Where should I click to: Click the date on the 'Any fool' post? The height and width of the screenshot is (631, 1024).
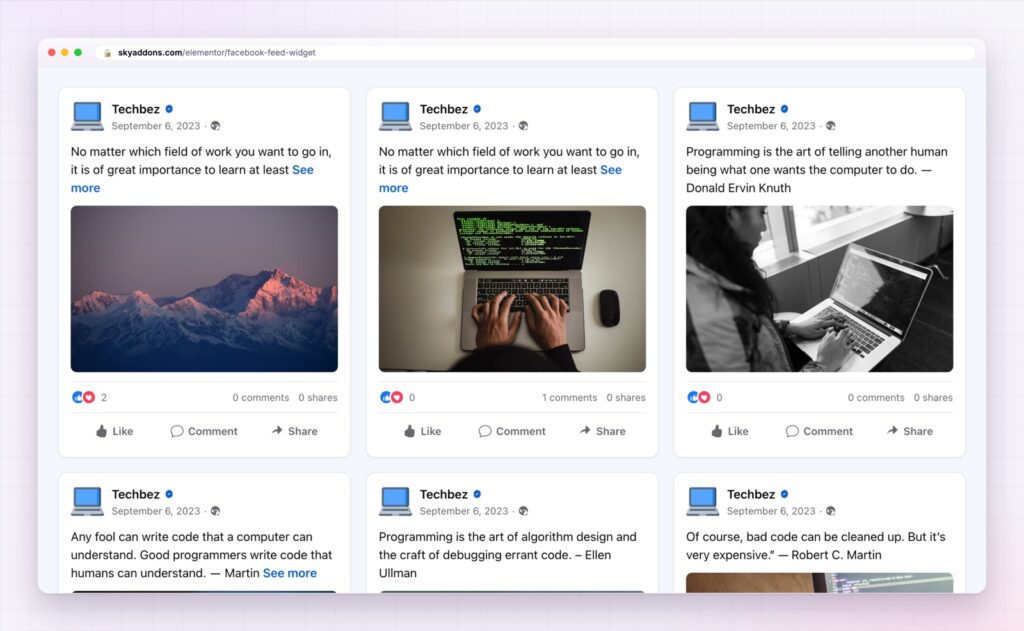click(x=155, y=511)
